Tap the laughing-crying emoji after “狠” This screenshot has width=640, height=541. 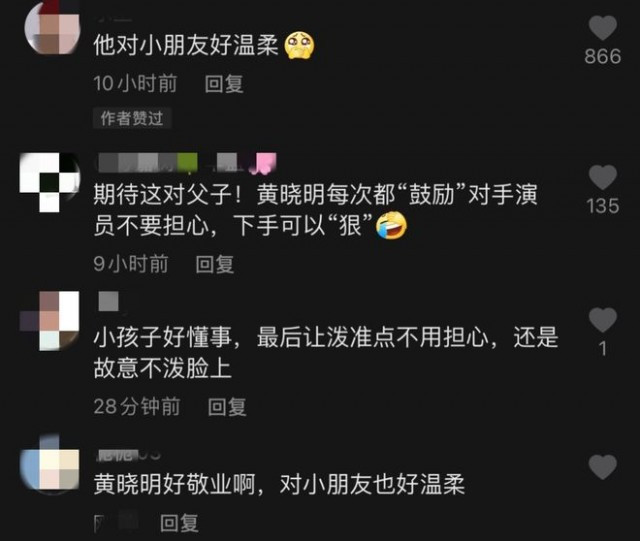[x=391, y=225]
